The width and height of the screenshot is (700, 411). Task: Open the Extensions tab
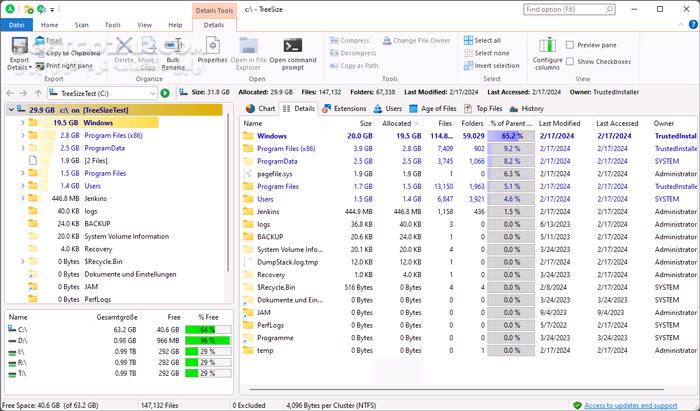[344, 108]
